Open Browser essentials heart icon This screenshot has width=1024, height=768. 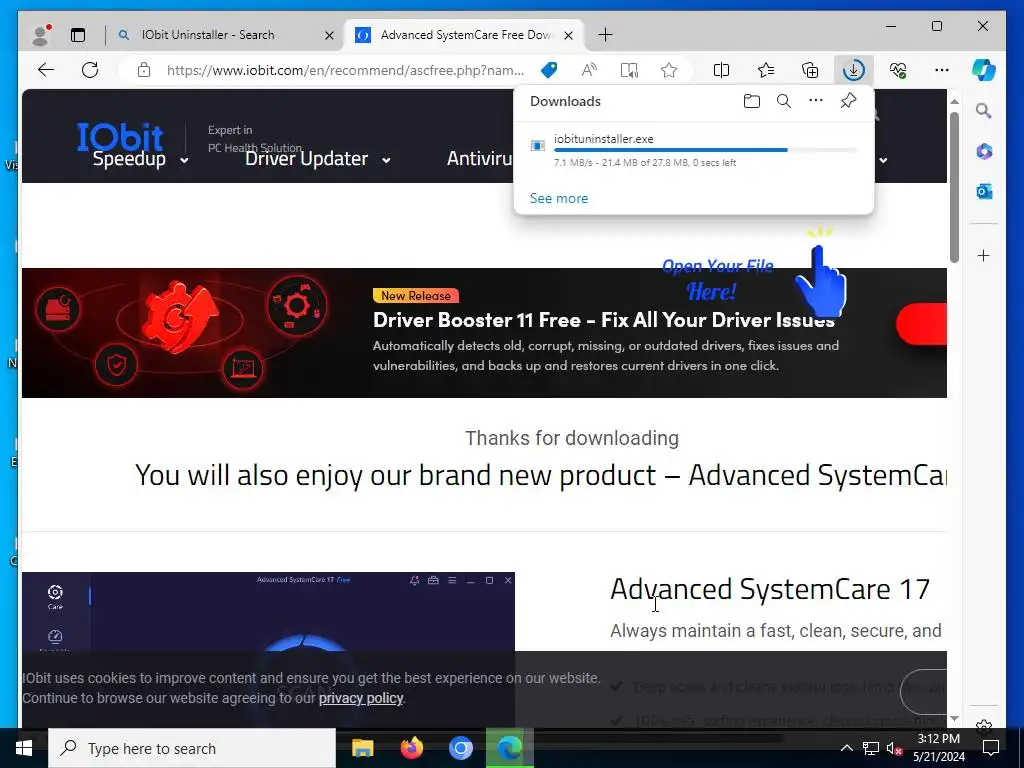(898, 70)
